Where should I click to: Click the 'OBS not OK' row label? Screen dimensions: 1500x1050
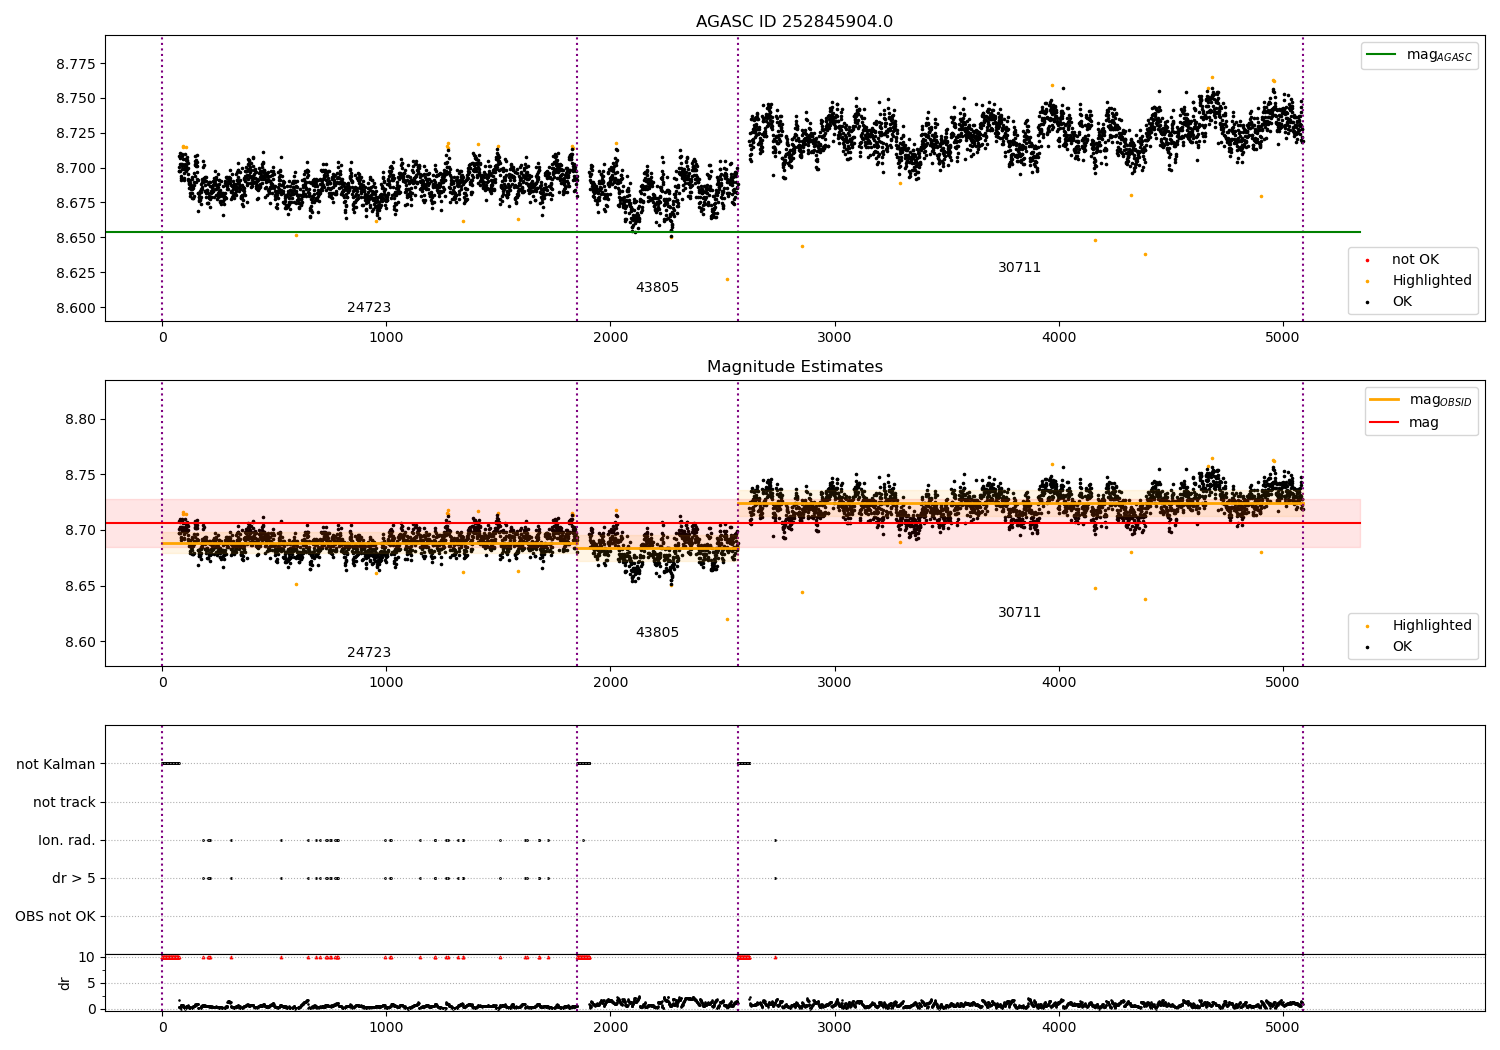[x=56, y=916]
